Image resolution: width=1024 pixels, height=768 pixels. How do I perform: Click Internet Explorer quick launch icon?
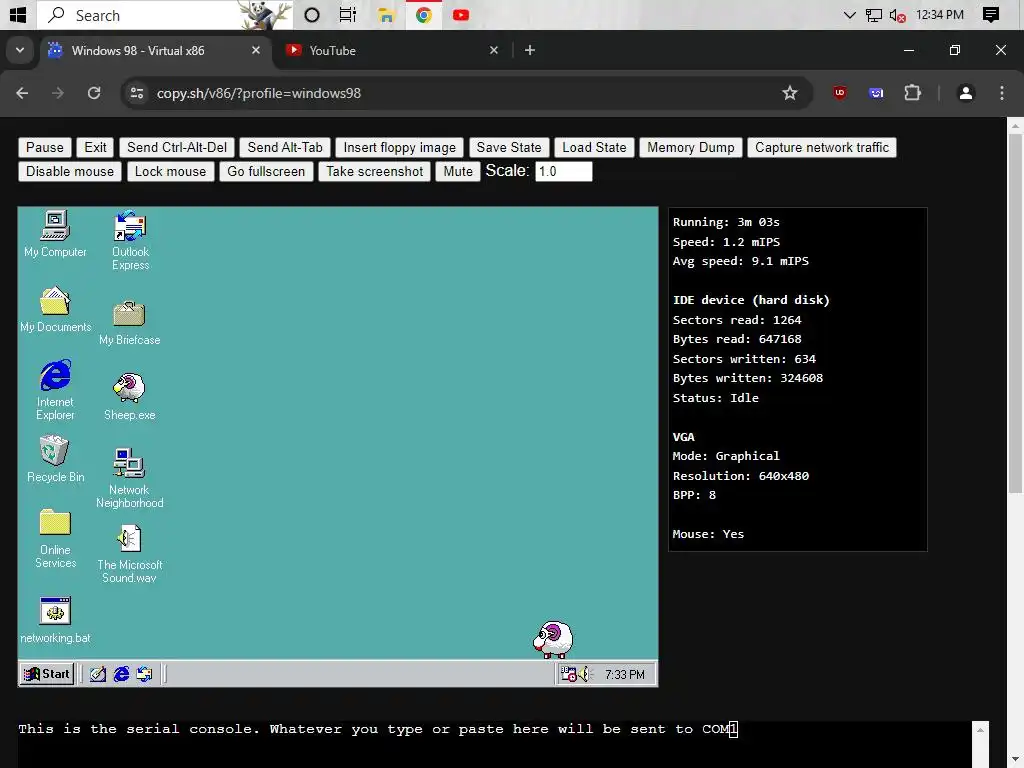[121, 674]
